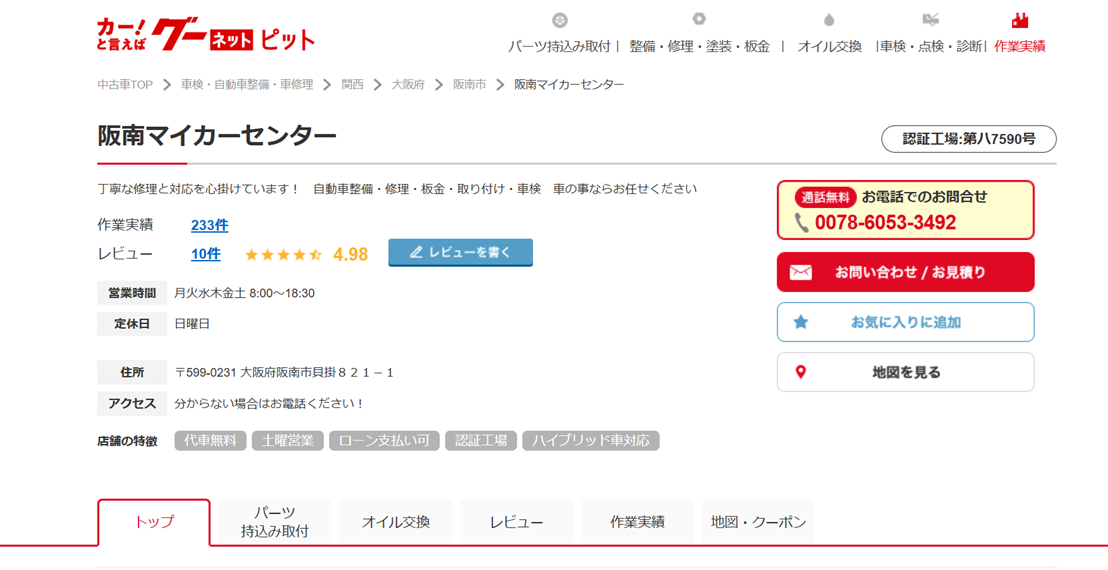Open the お問い合わせ / お見積り inquiry button
This screenshot has width=1108, height=570.
coord(905,272)
